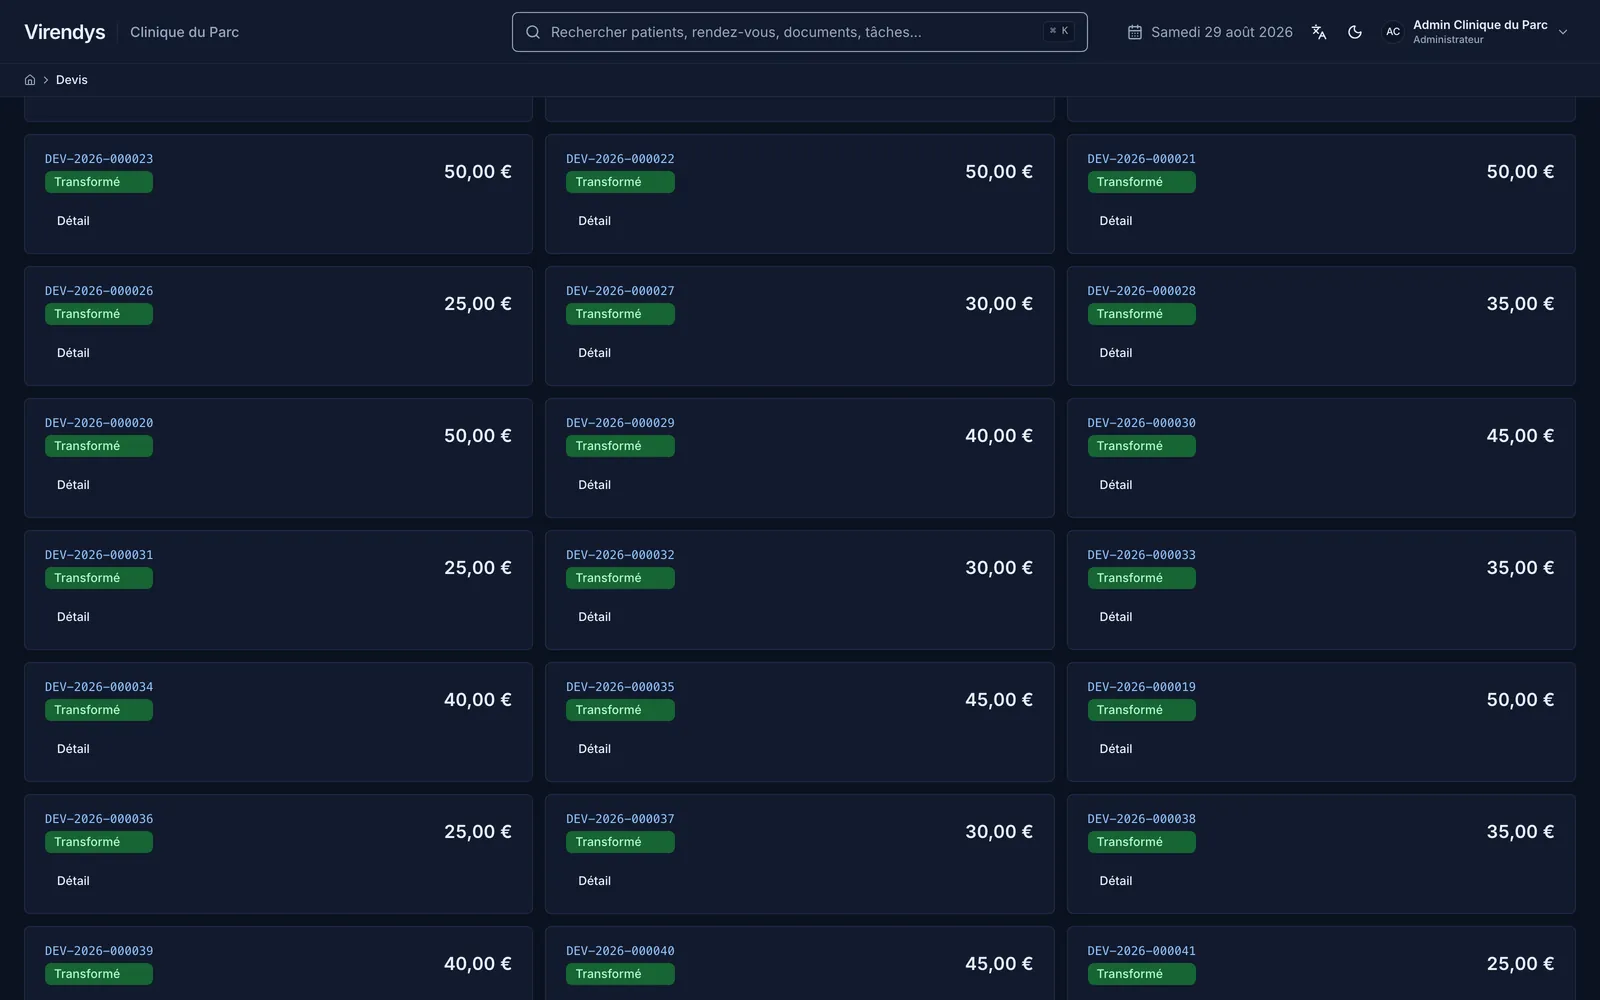Click the calendar icon beside the date

click(x=1135, y=32)
